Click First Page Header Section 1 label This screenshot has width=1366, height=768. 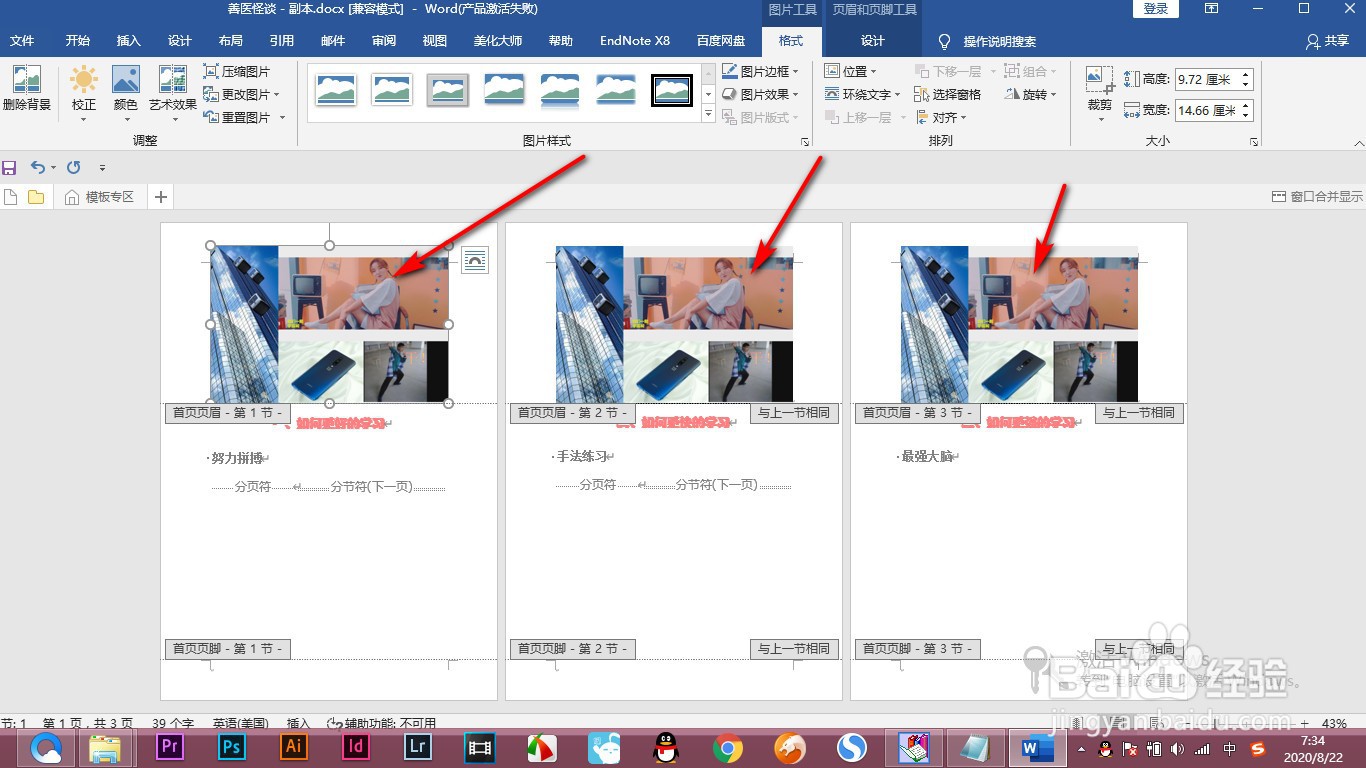click(x=228, y=413)
